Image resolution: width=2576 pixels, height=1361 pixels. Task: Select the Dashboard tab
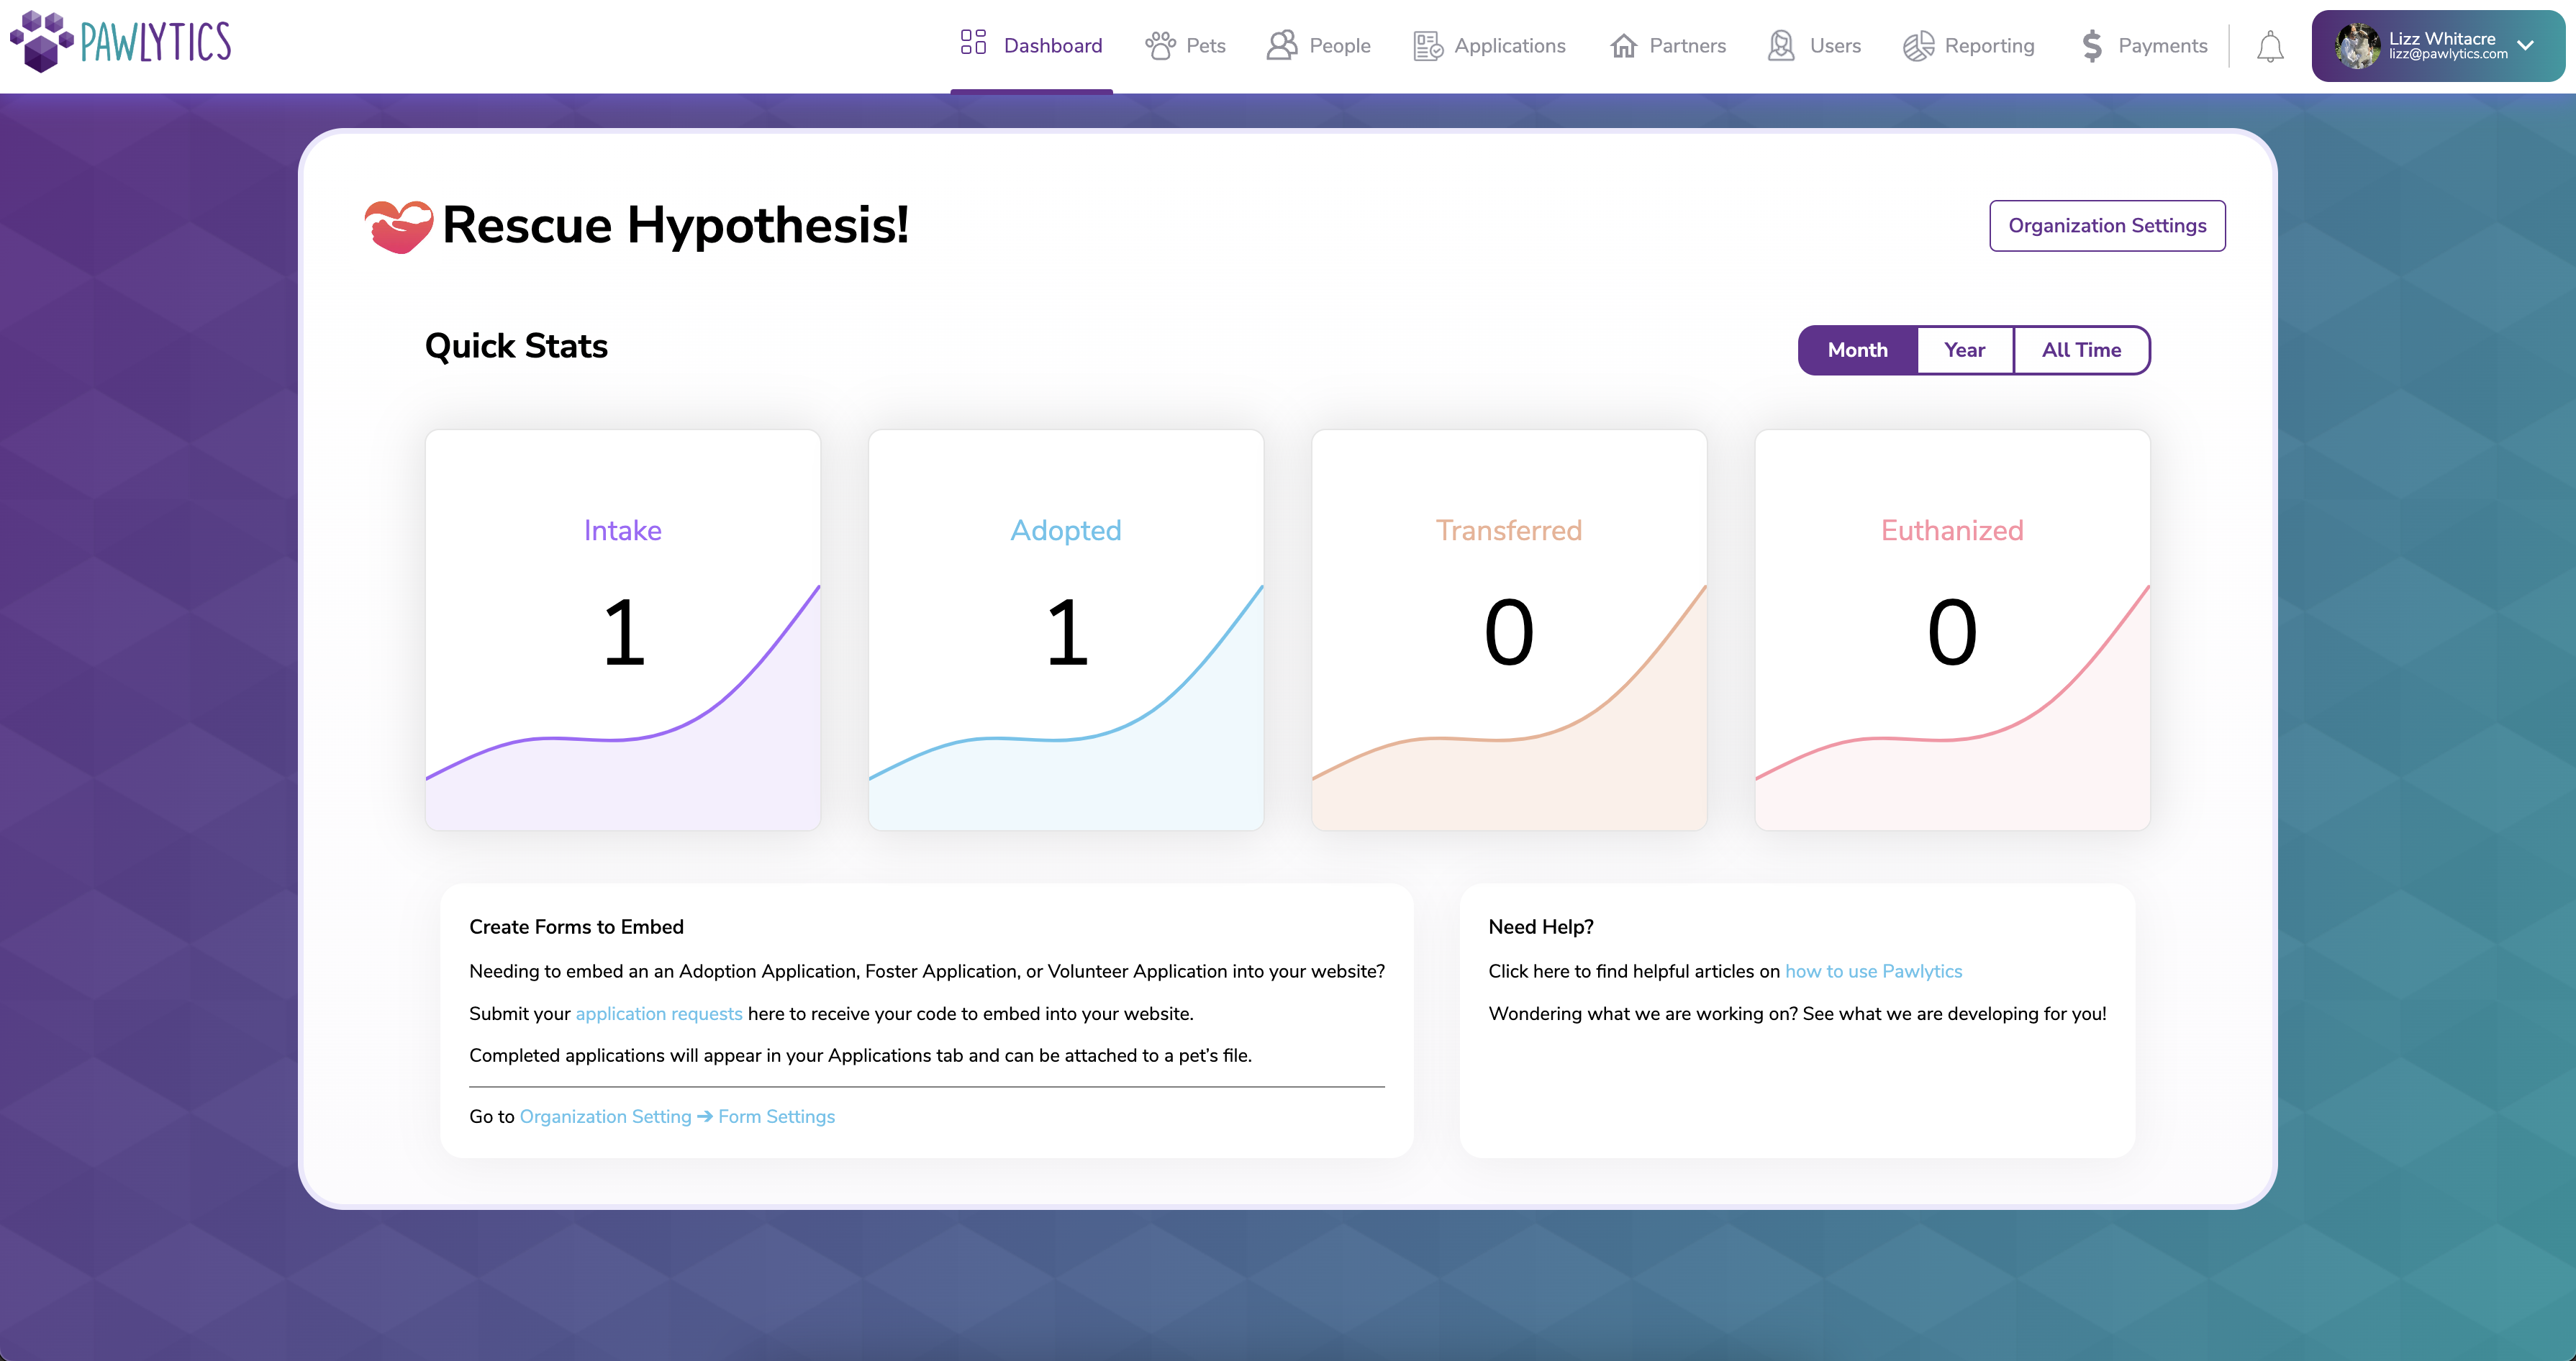point(1053,45)
